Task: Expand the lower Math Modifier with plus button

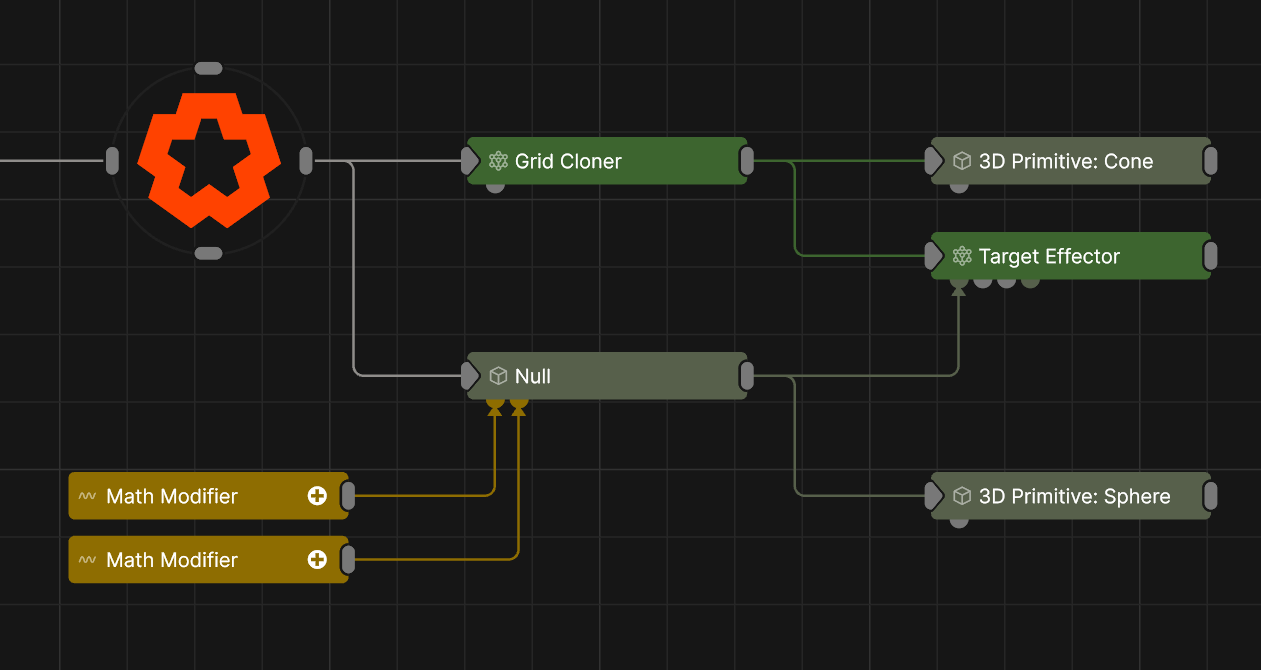Action: point(317,560)
